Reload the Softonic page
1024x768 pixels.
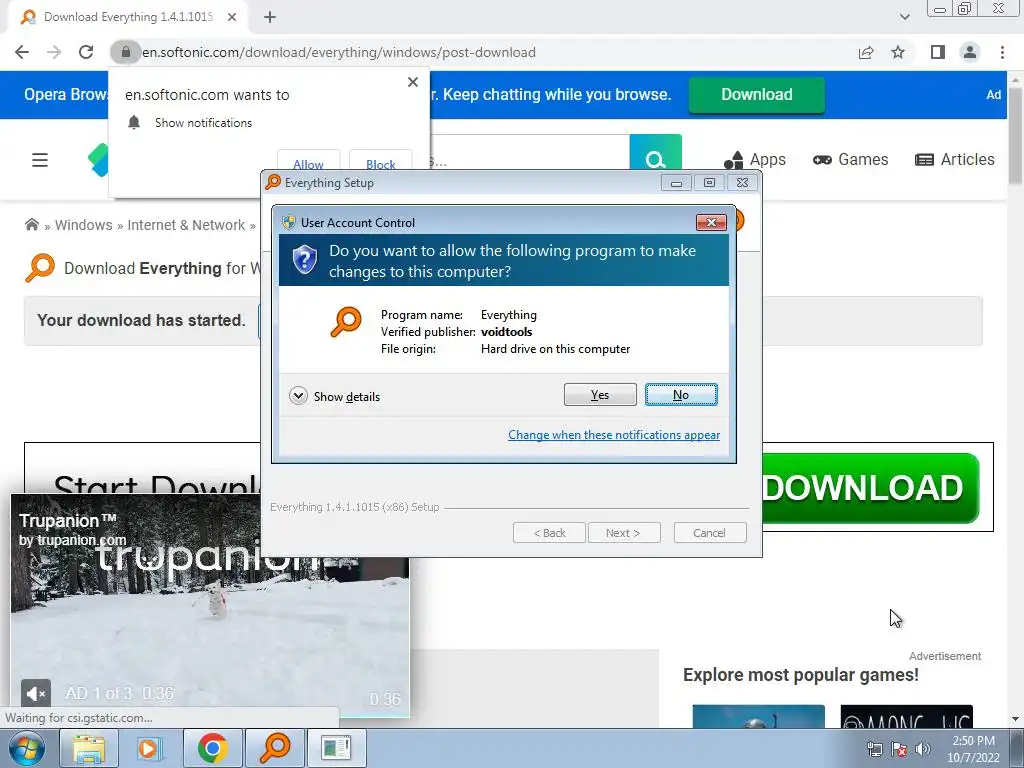[x=86, y=52]
